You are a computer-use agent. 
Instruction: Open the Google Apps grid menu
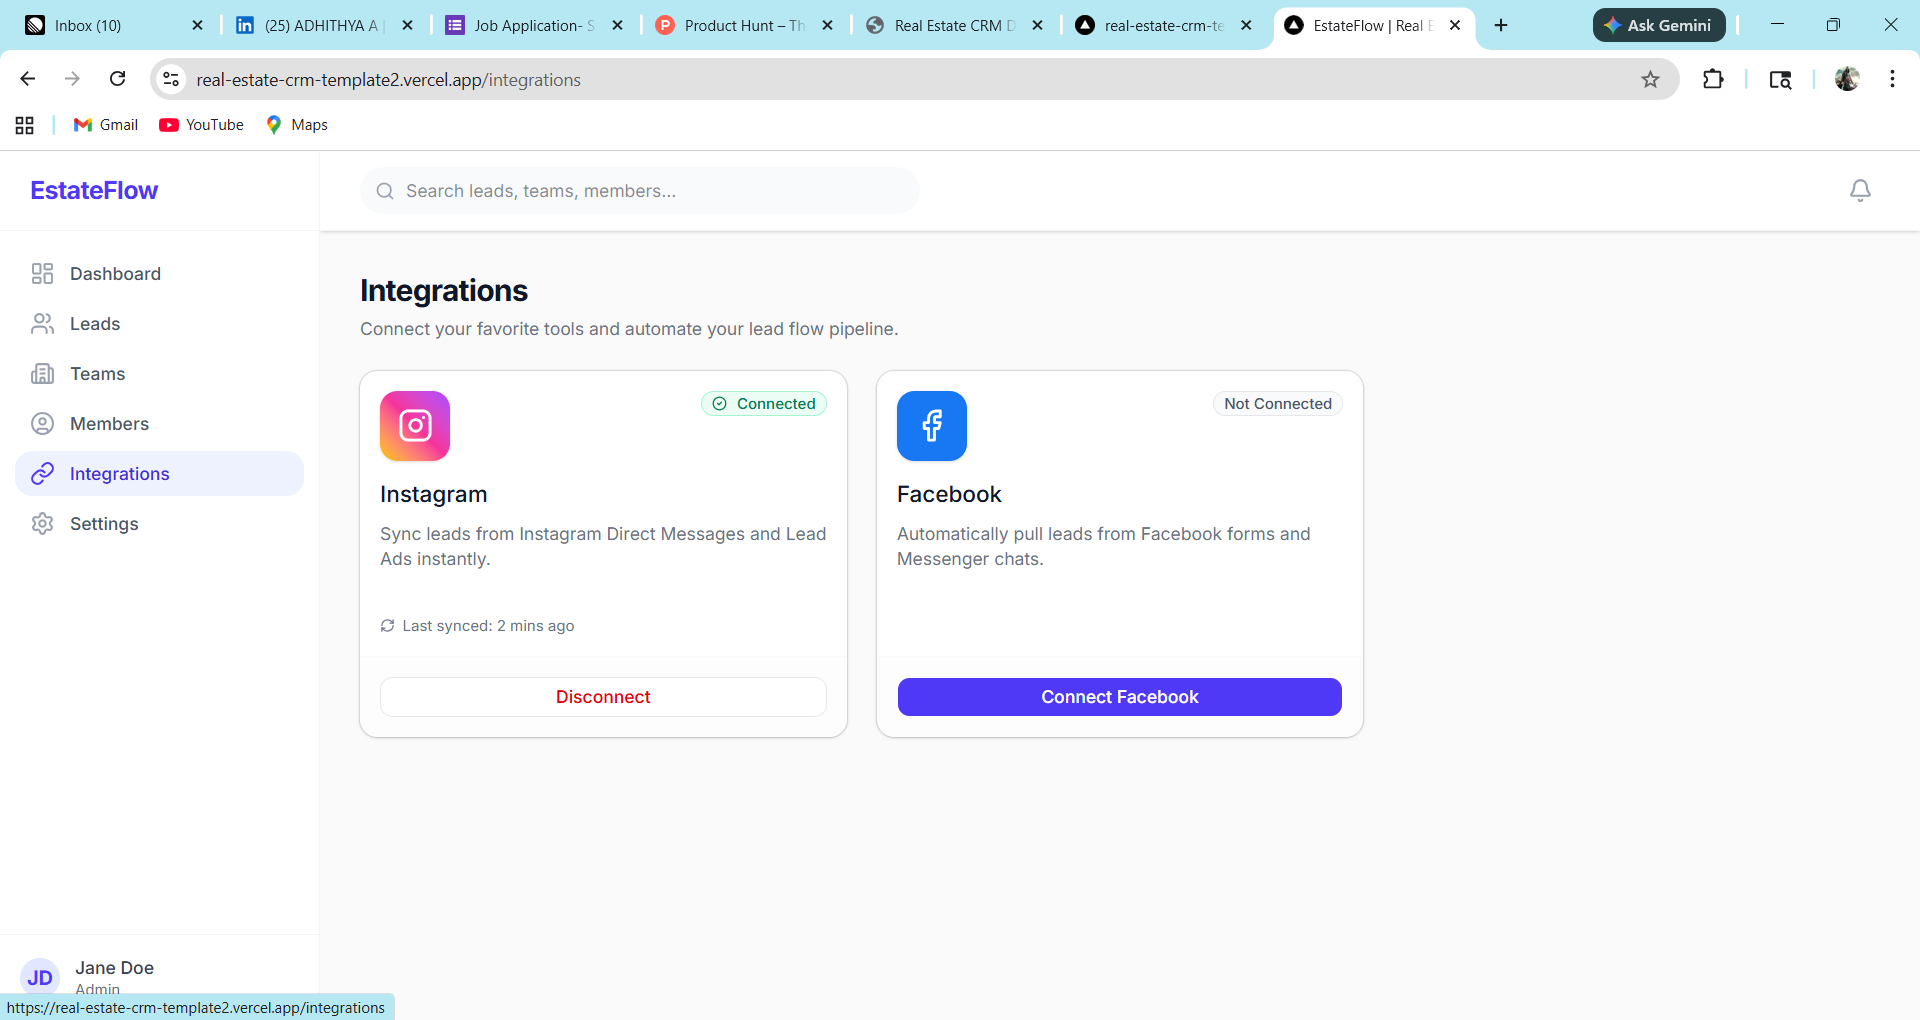pyautogui.click(x=24, y=124)
